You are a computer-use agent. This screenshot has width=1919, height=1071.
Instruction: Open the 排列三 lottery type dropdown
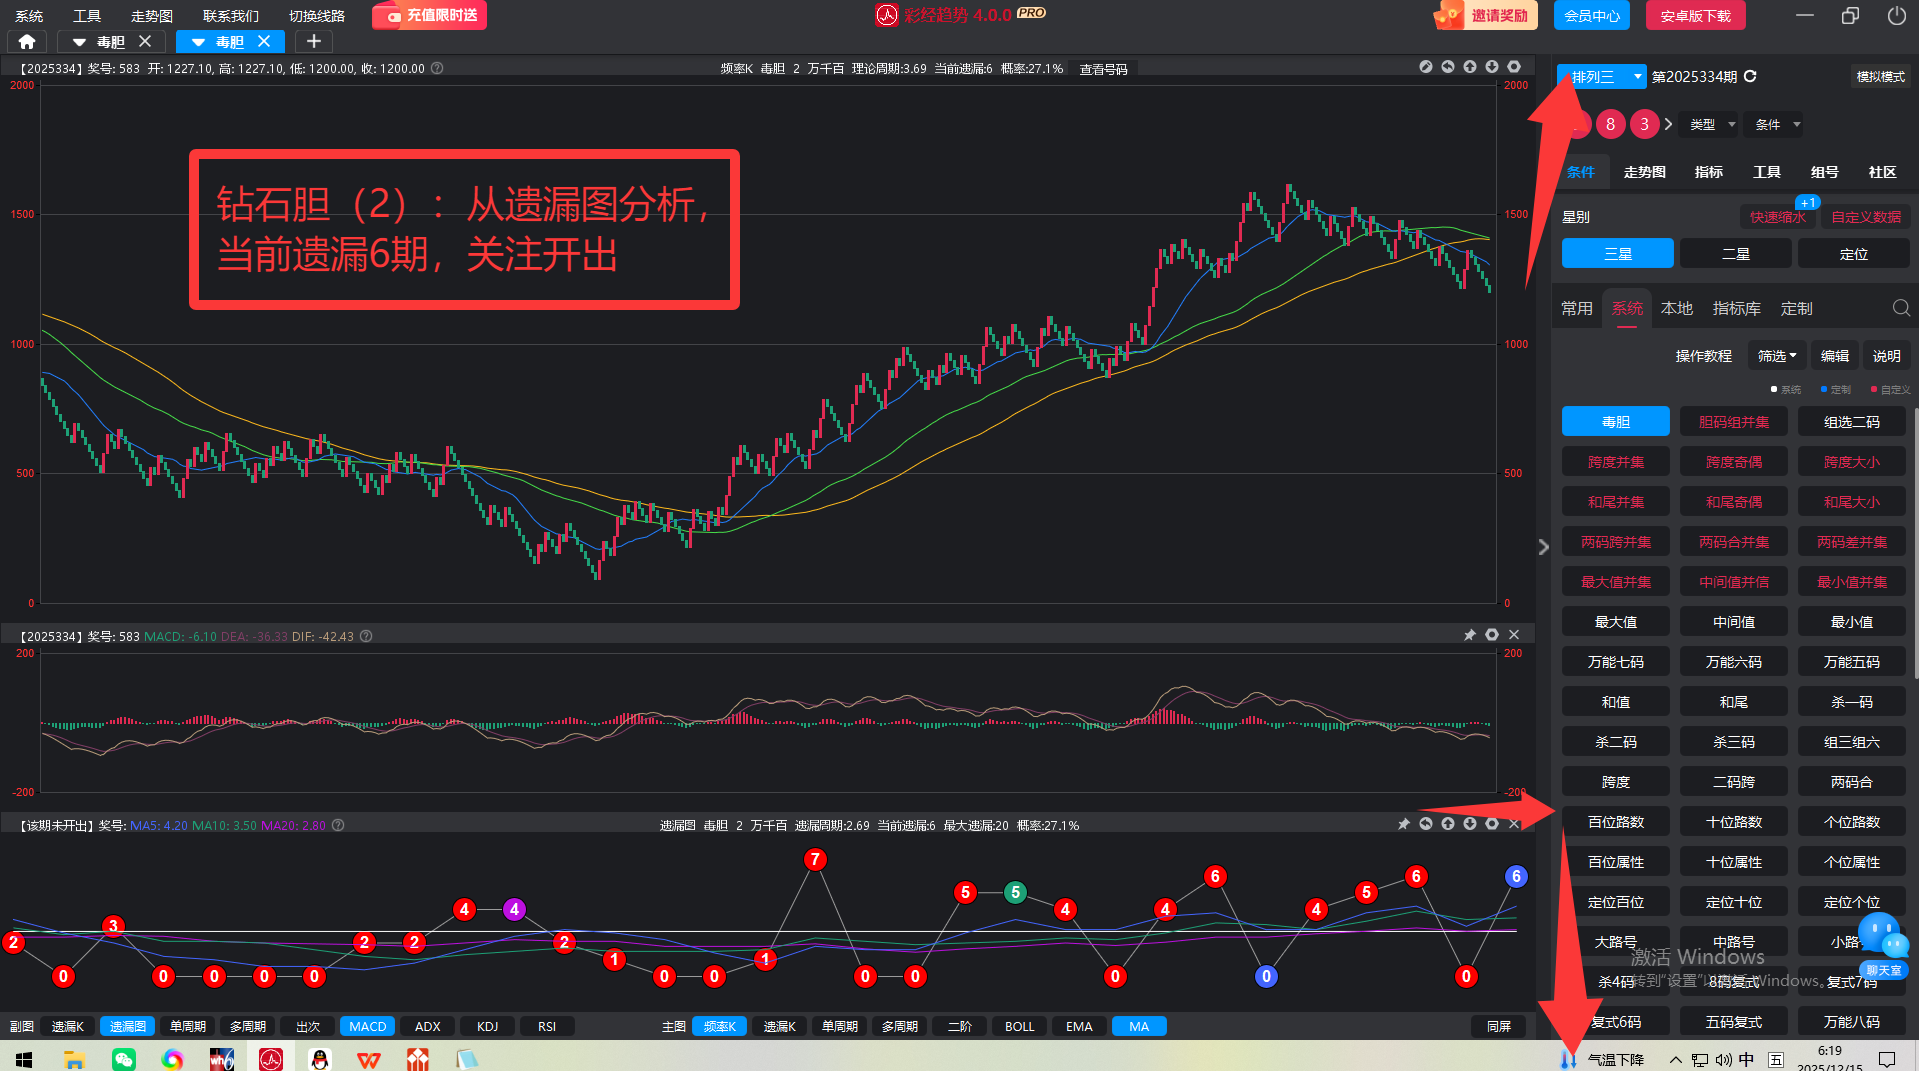[1601, 77]
